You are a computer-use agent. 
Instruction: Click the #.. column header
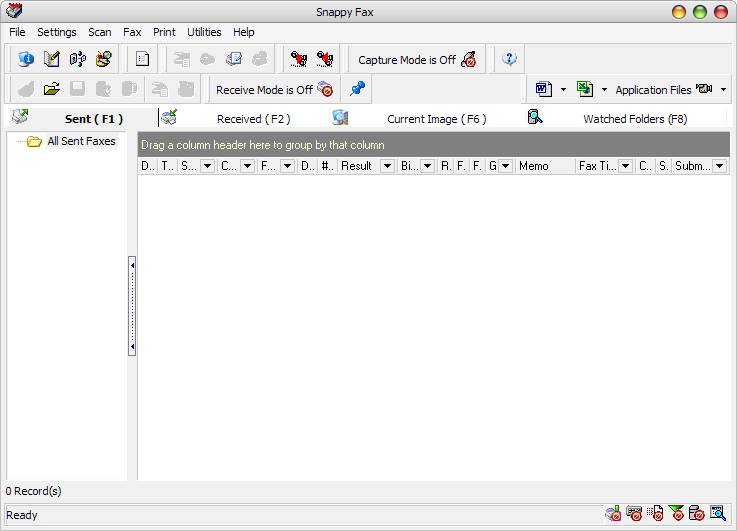coord(328,166)
